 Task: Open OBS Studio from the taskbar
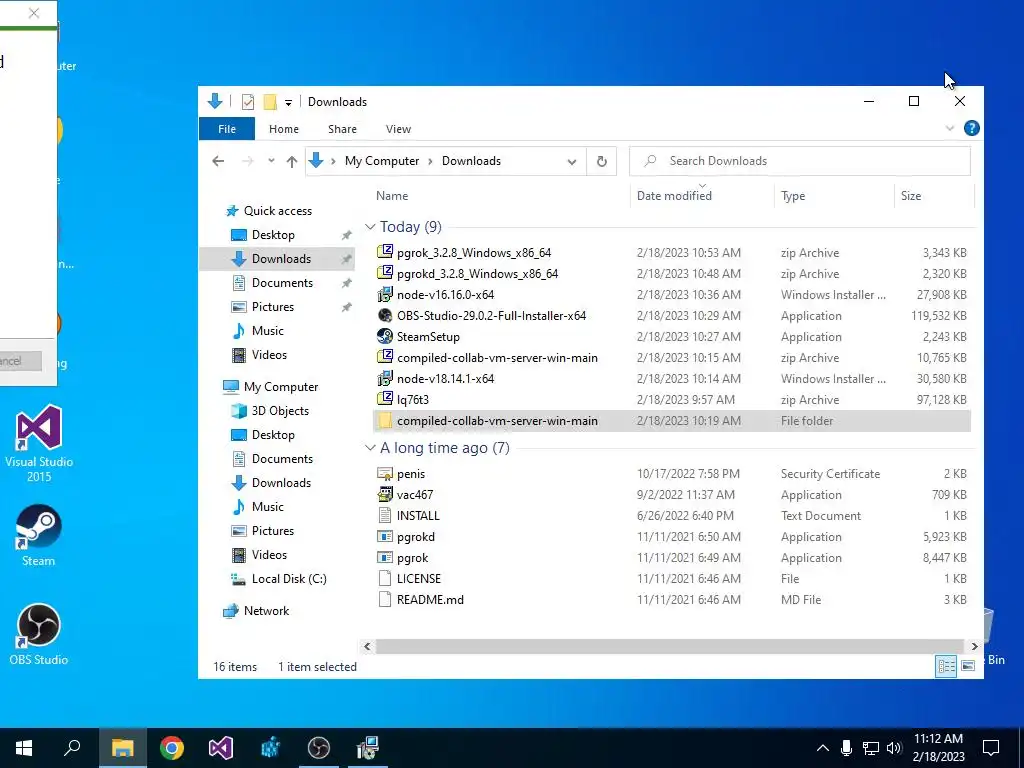point(319,748)
